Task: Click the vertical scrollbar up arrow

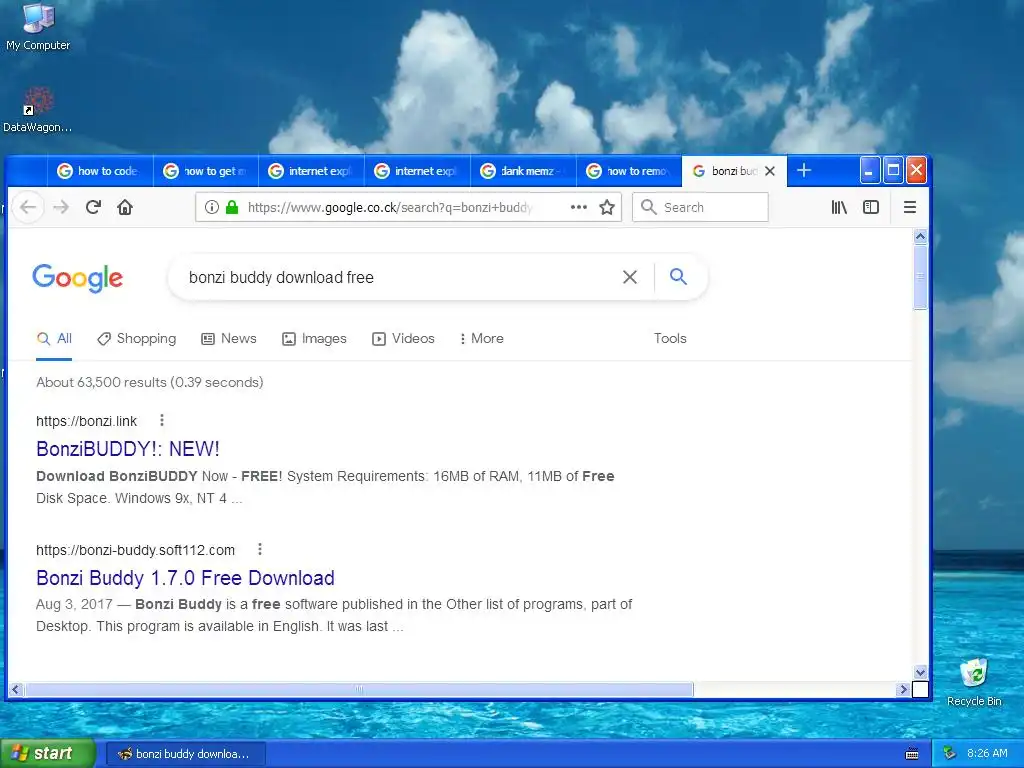Action: coord(920,236)
